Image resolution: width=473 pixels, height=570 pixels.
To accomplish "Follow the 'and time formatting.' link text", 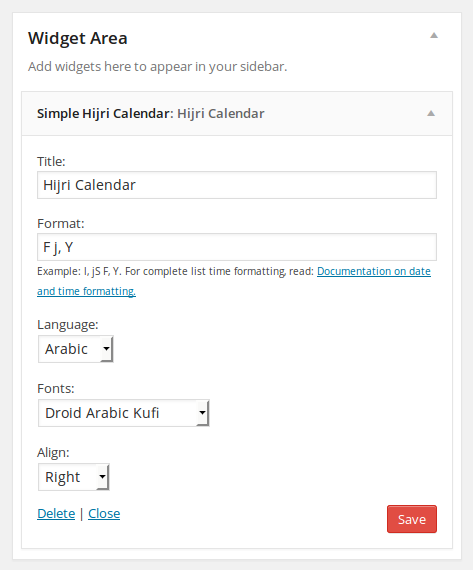I will click(x=87, y=291).
